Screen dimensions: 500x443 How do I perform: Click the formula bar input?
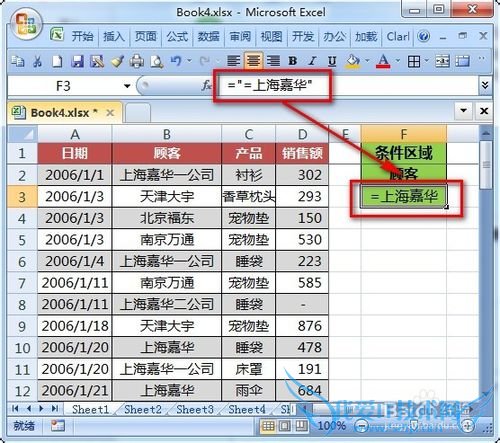point(347,86)
